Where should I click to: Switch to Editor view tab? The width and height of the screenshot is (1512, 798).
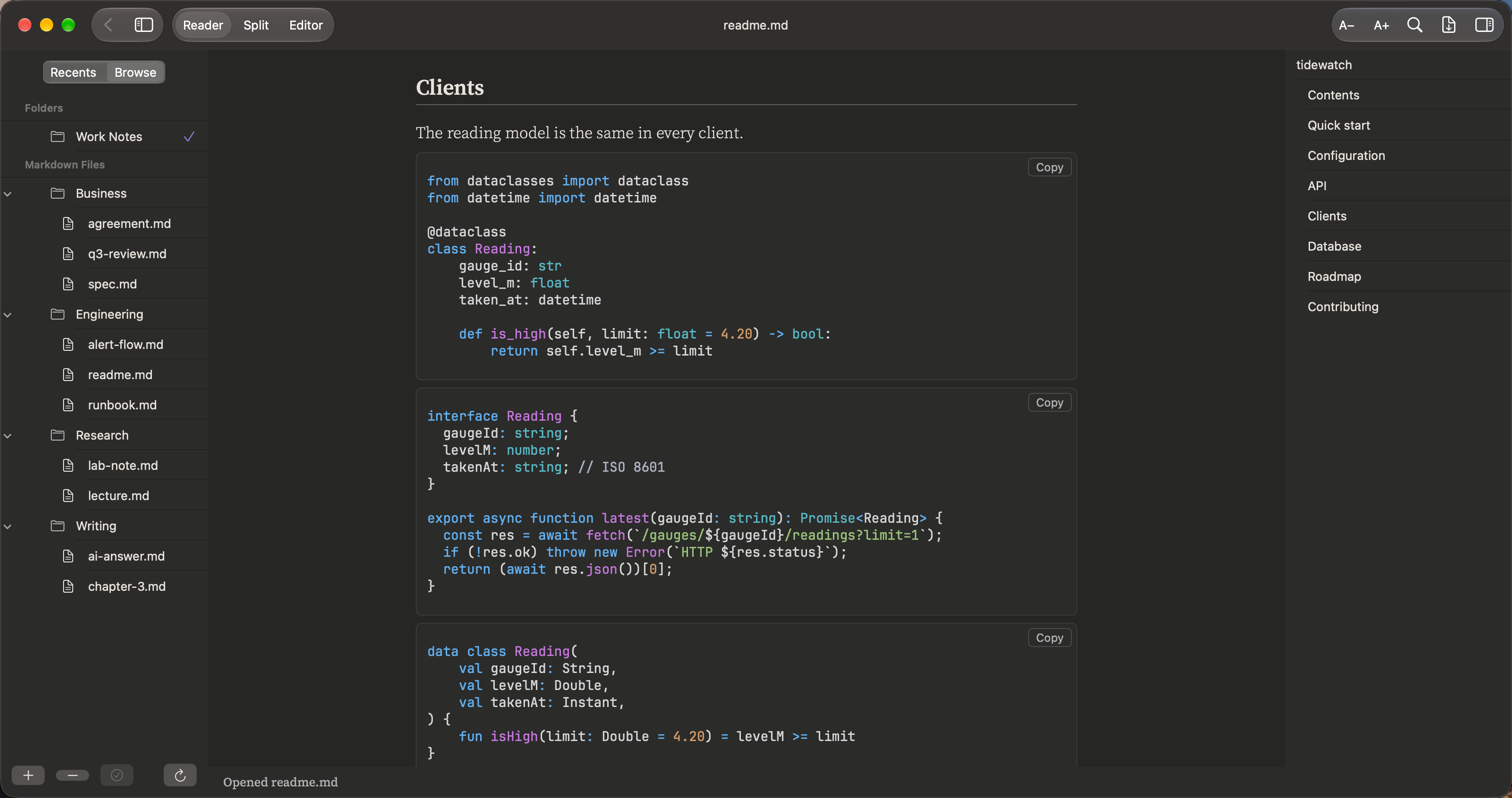click(306, 25)
